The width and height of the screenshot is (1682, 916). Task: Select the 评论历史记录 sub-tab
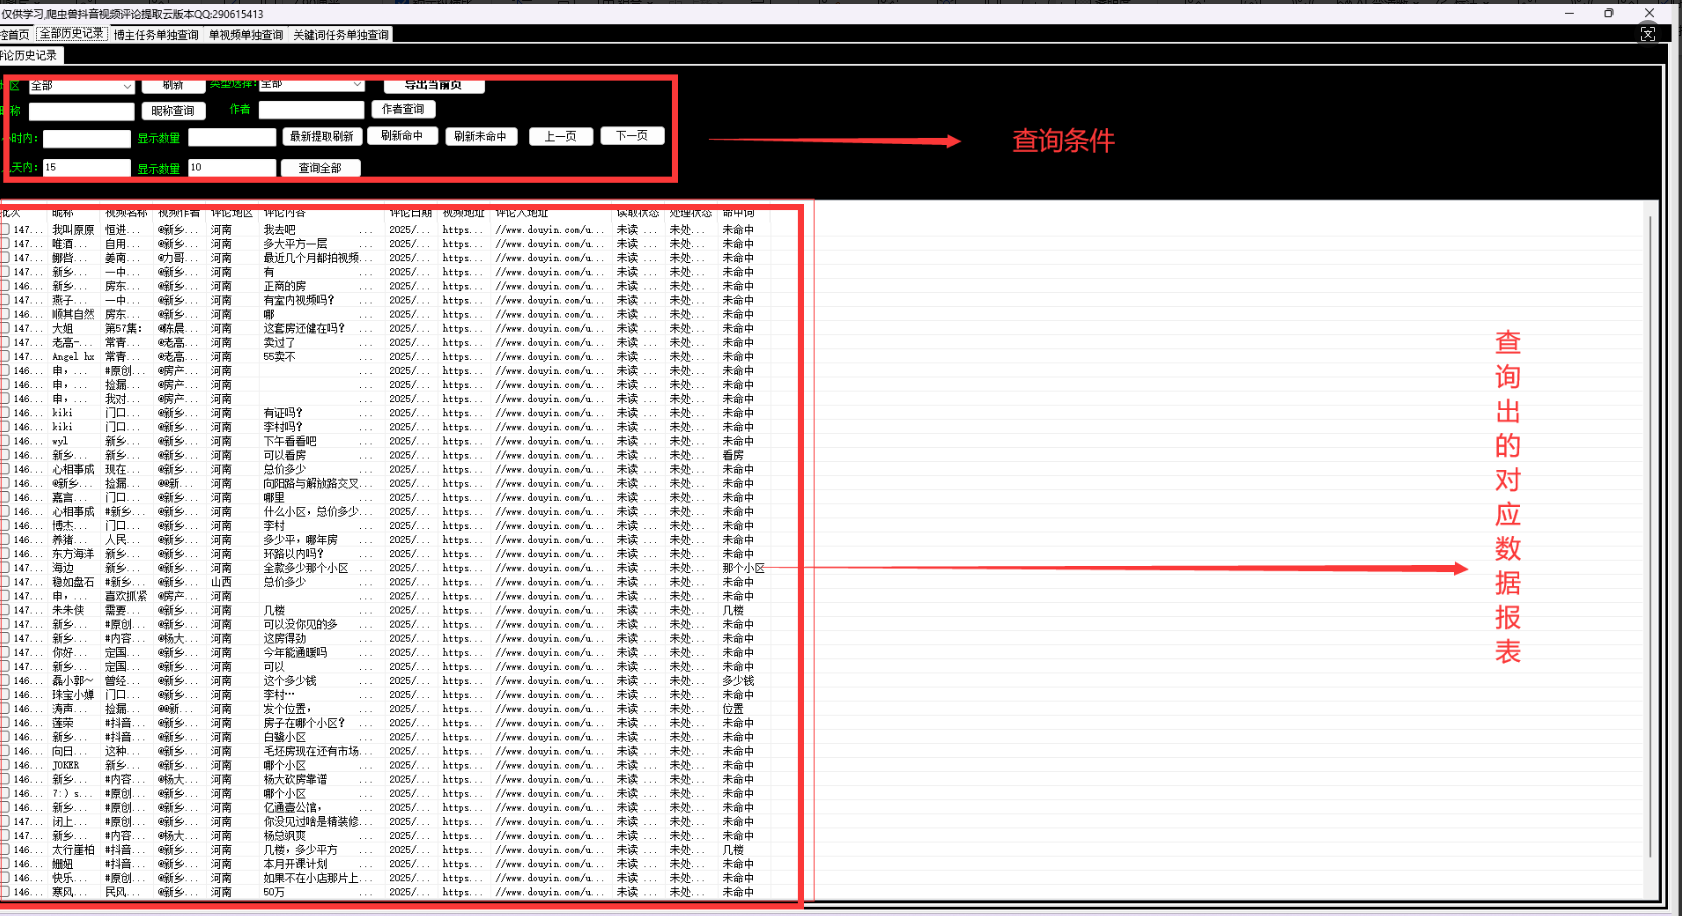(30, 55)
